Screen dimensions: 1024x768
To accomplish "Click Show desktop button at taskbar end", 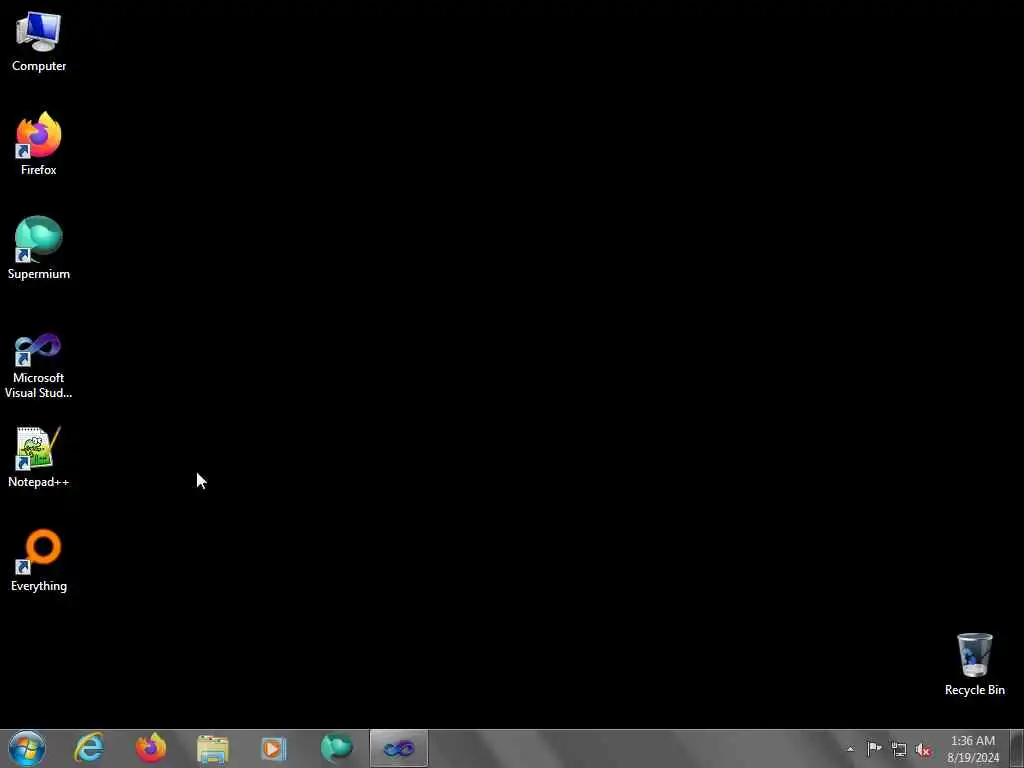I will [1017, 749].
